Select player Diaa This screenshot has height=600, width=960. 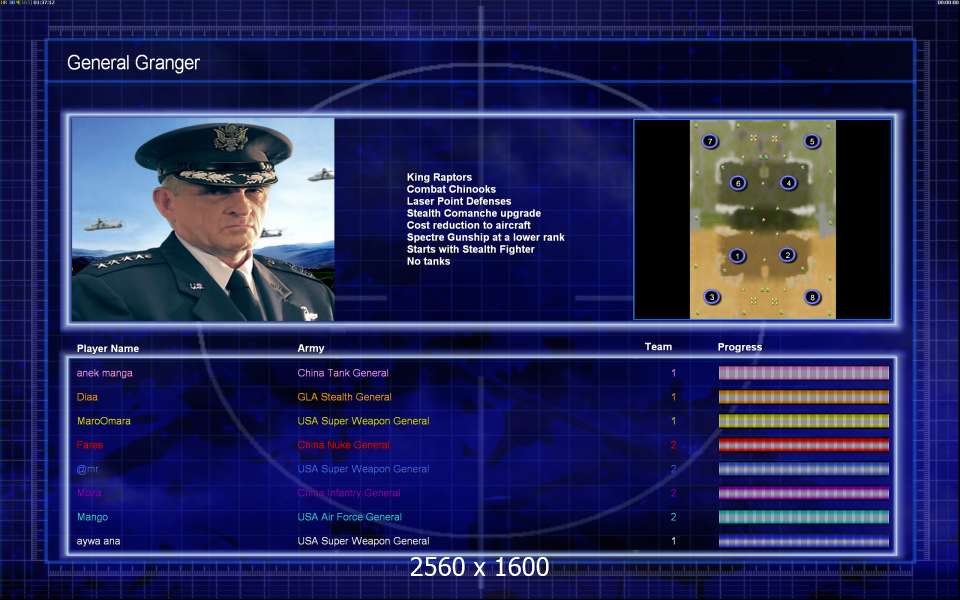[87, 397]
